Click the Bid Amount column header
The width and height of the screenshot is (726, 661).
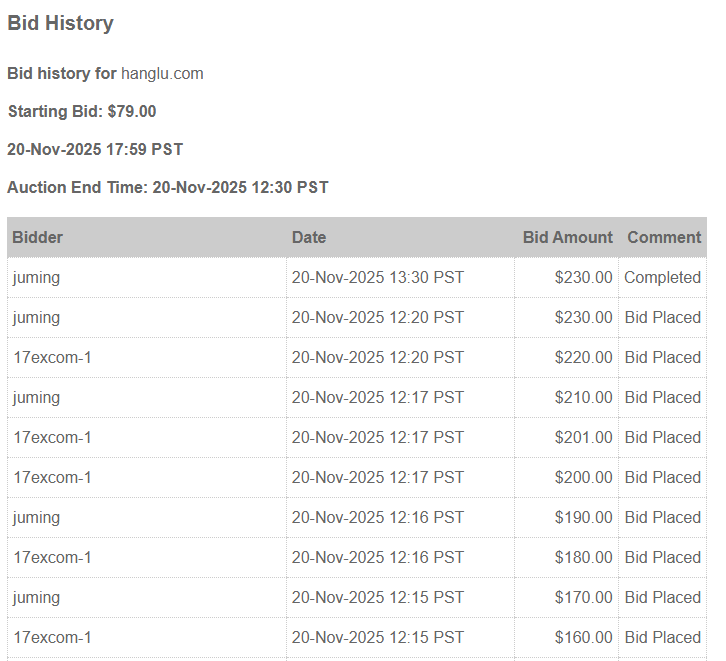pyautogui.click(x=567, y=237)
